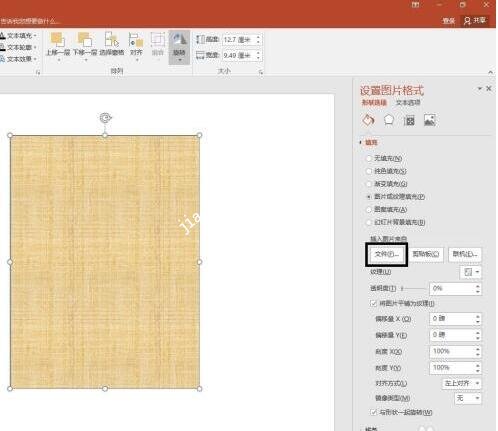Click the Sign in (登录) link
The image size is (498, 431).
coord(448,21)
